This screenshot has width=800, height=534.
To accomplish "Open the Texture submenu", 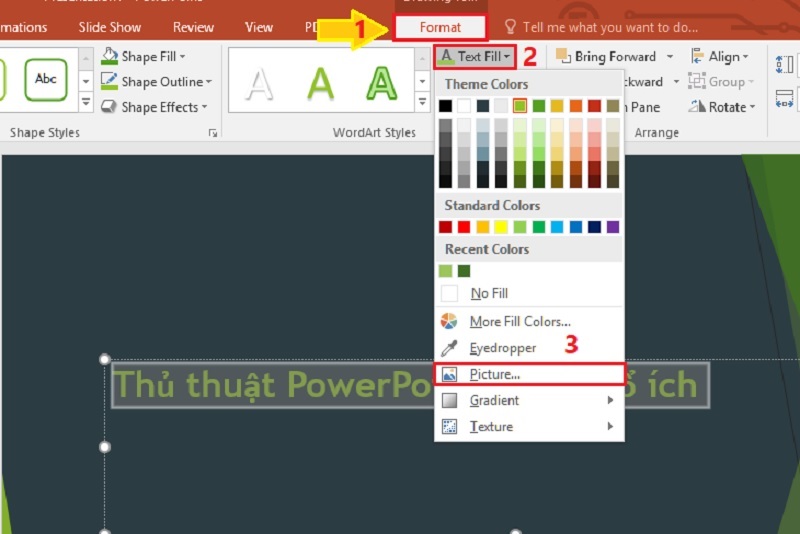I will 529,426.
